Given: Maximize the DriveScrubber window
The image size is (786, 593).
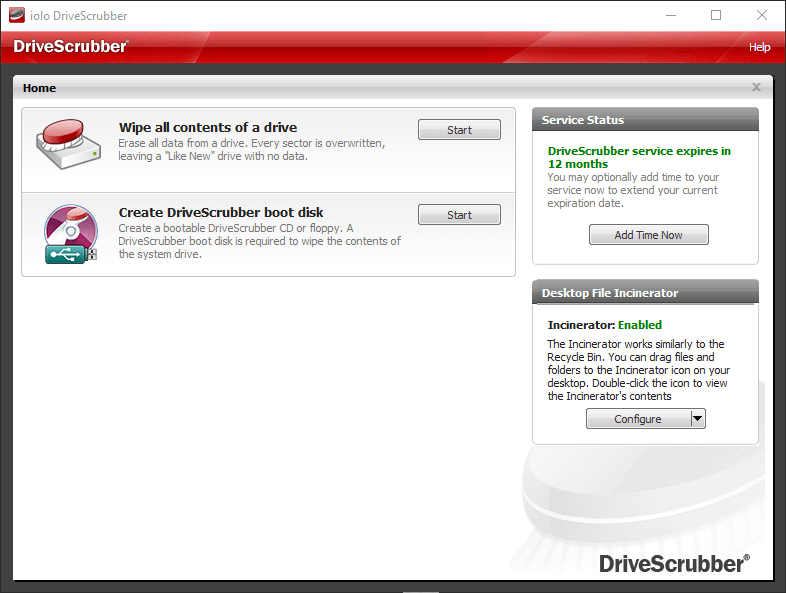Looking at the screenshot, I should click(716, 16).
